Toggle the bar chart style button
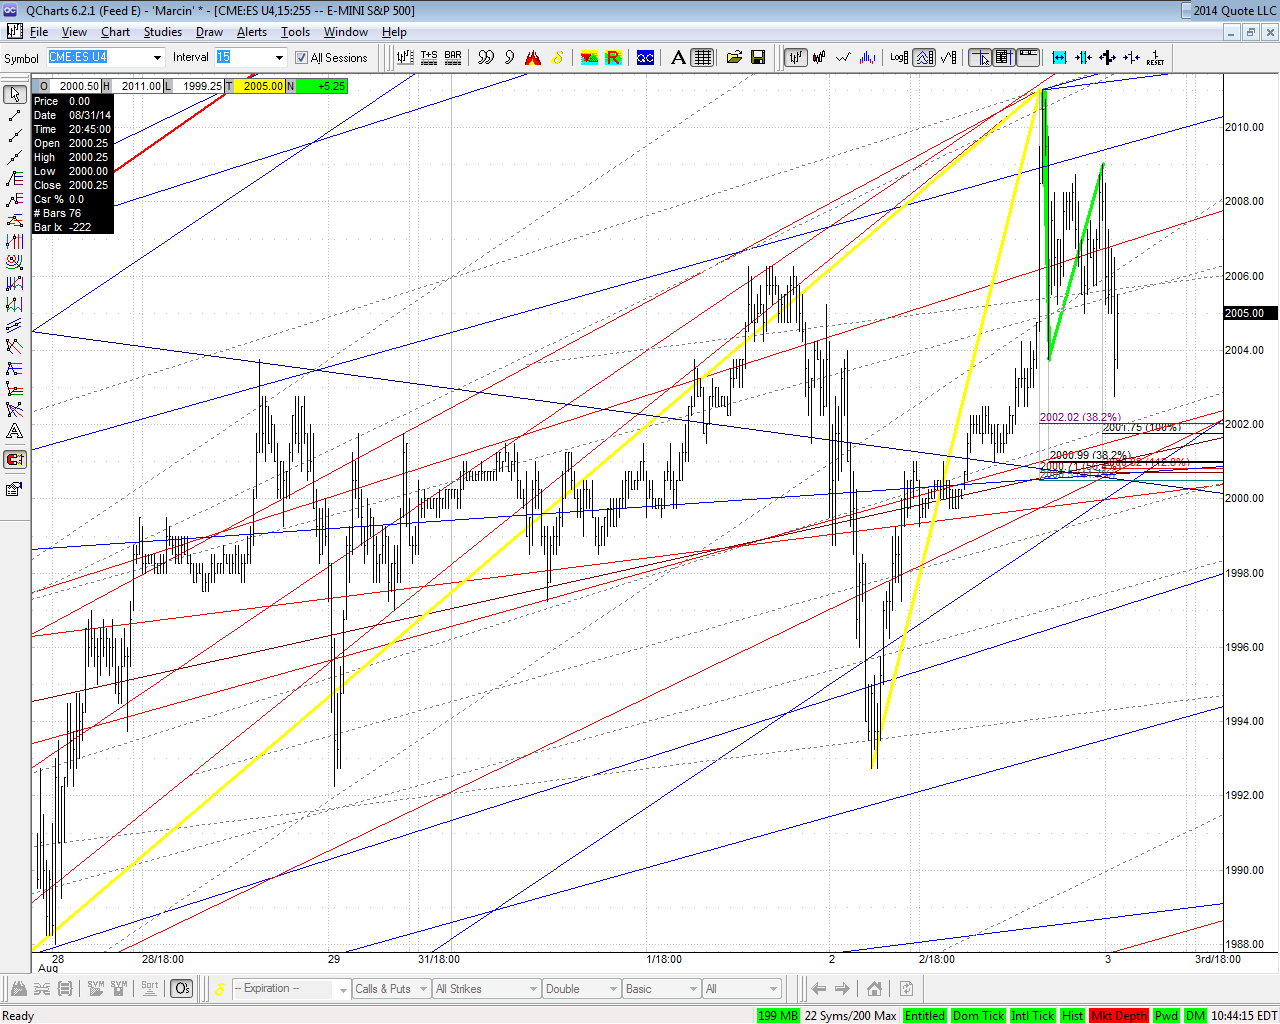 click(x=796, y=58)
